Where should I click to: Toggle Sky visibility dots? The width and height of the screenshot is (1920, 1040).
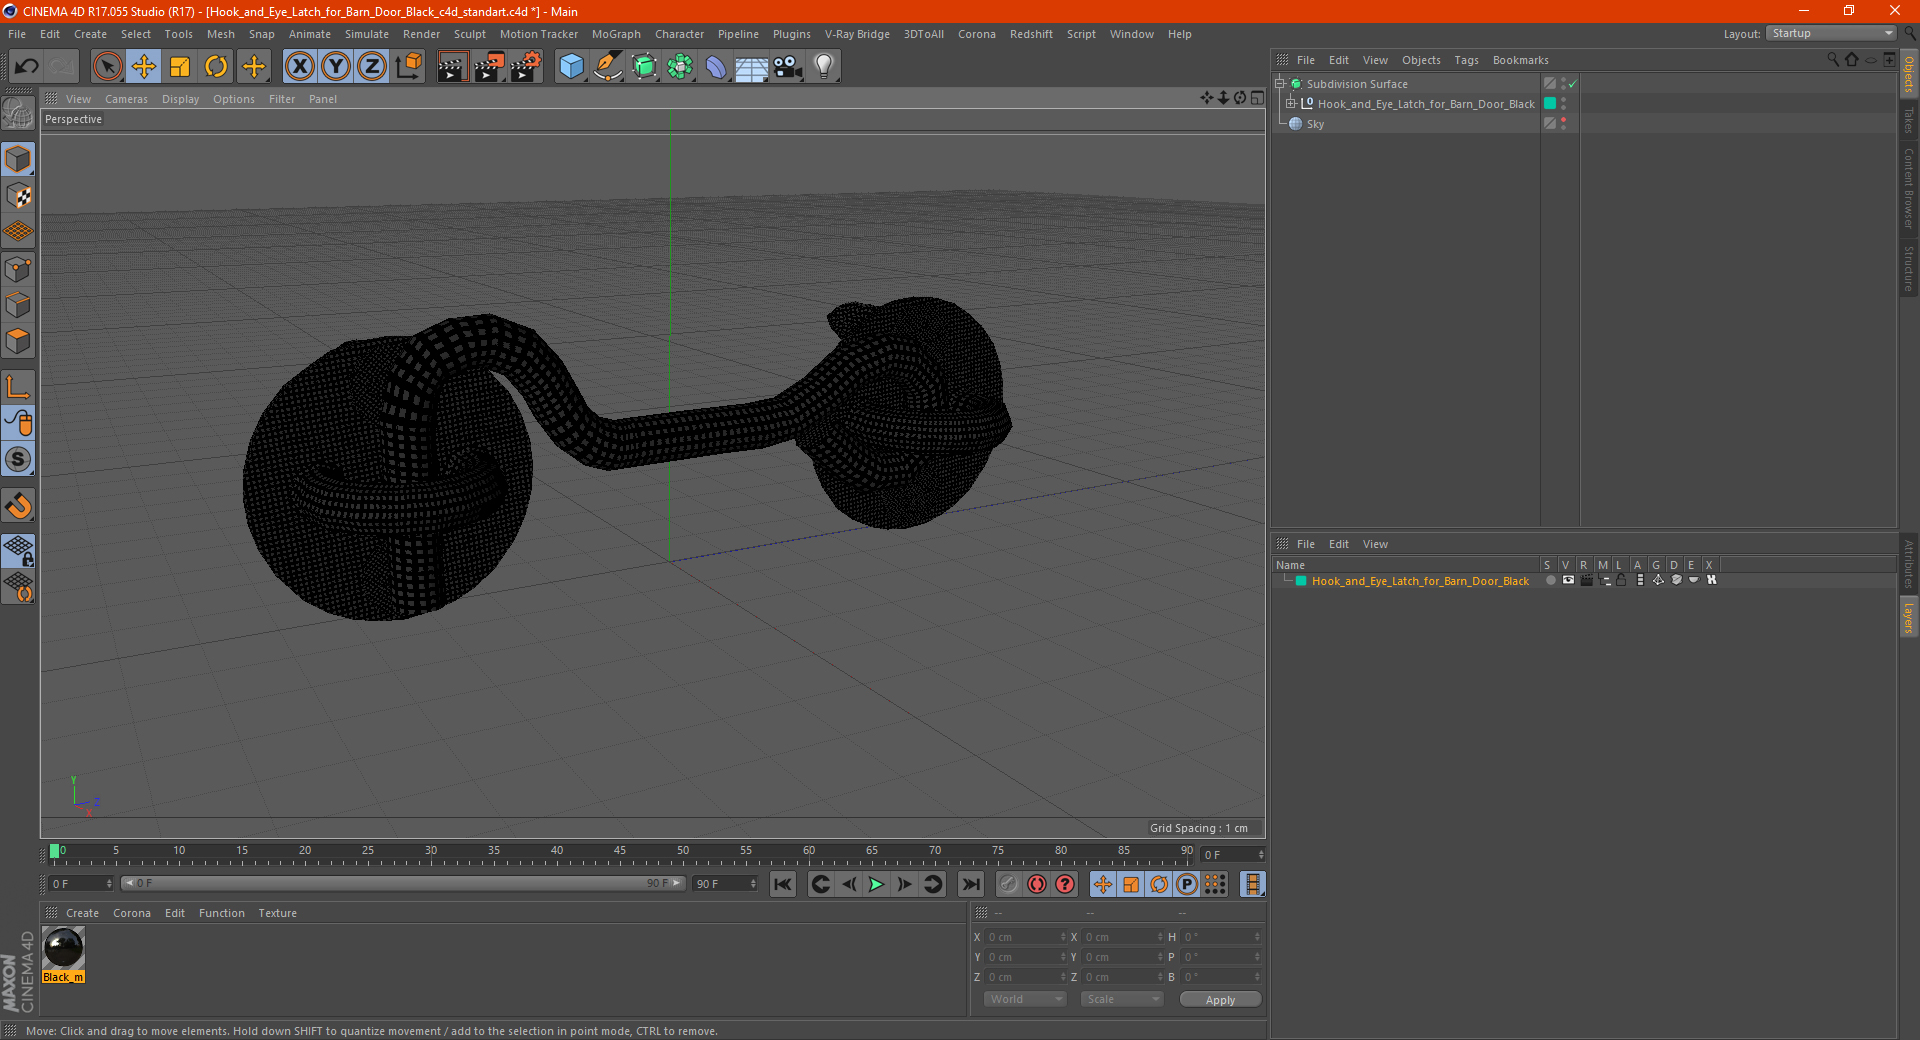(1563, 124)
